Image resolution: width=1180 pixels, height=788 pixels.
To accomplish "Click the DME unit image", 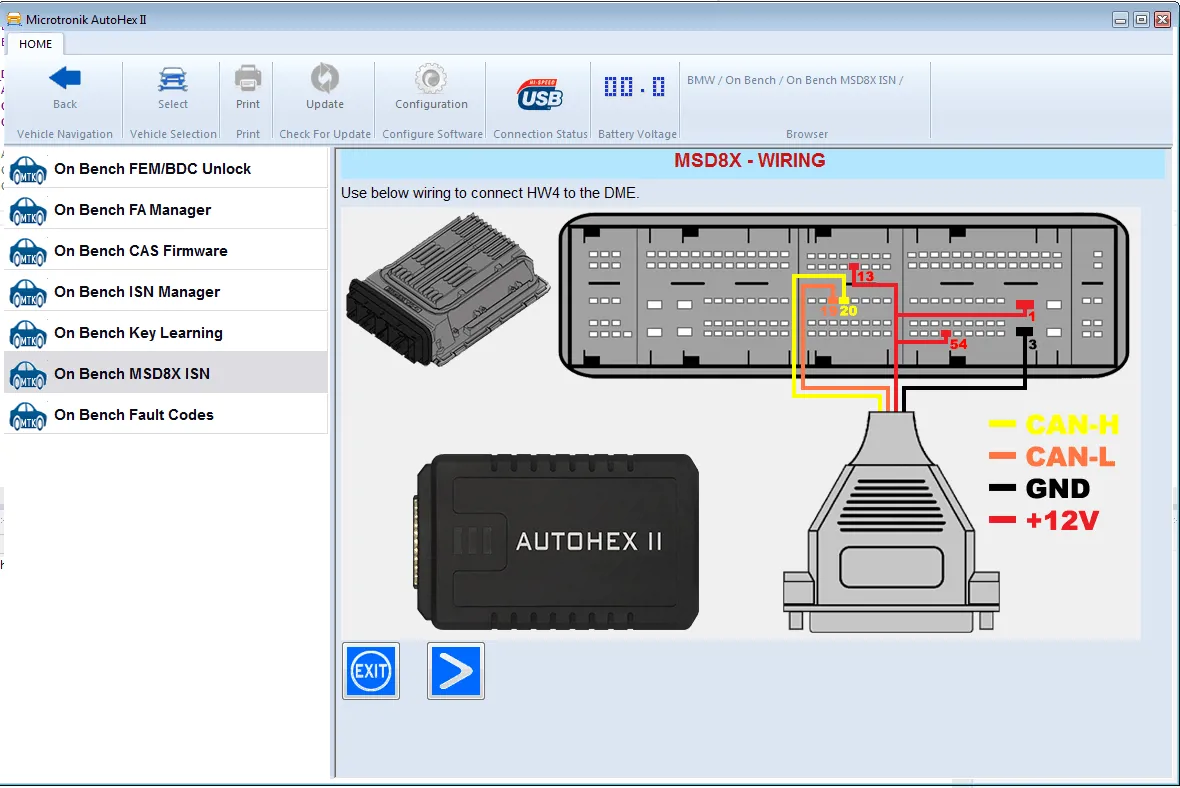I will point(449,289).
